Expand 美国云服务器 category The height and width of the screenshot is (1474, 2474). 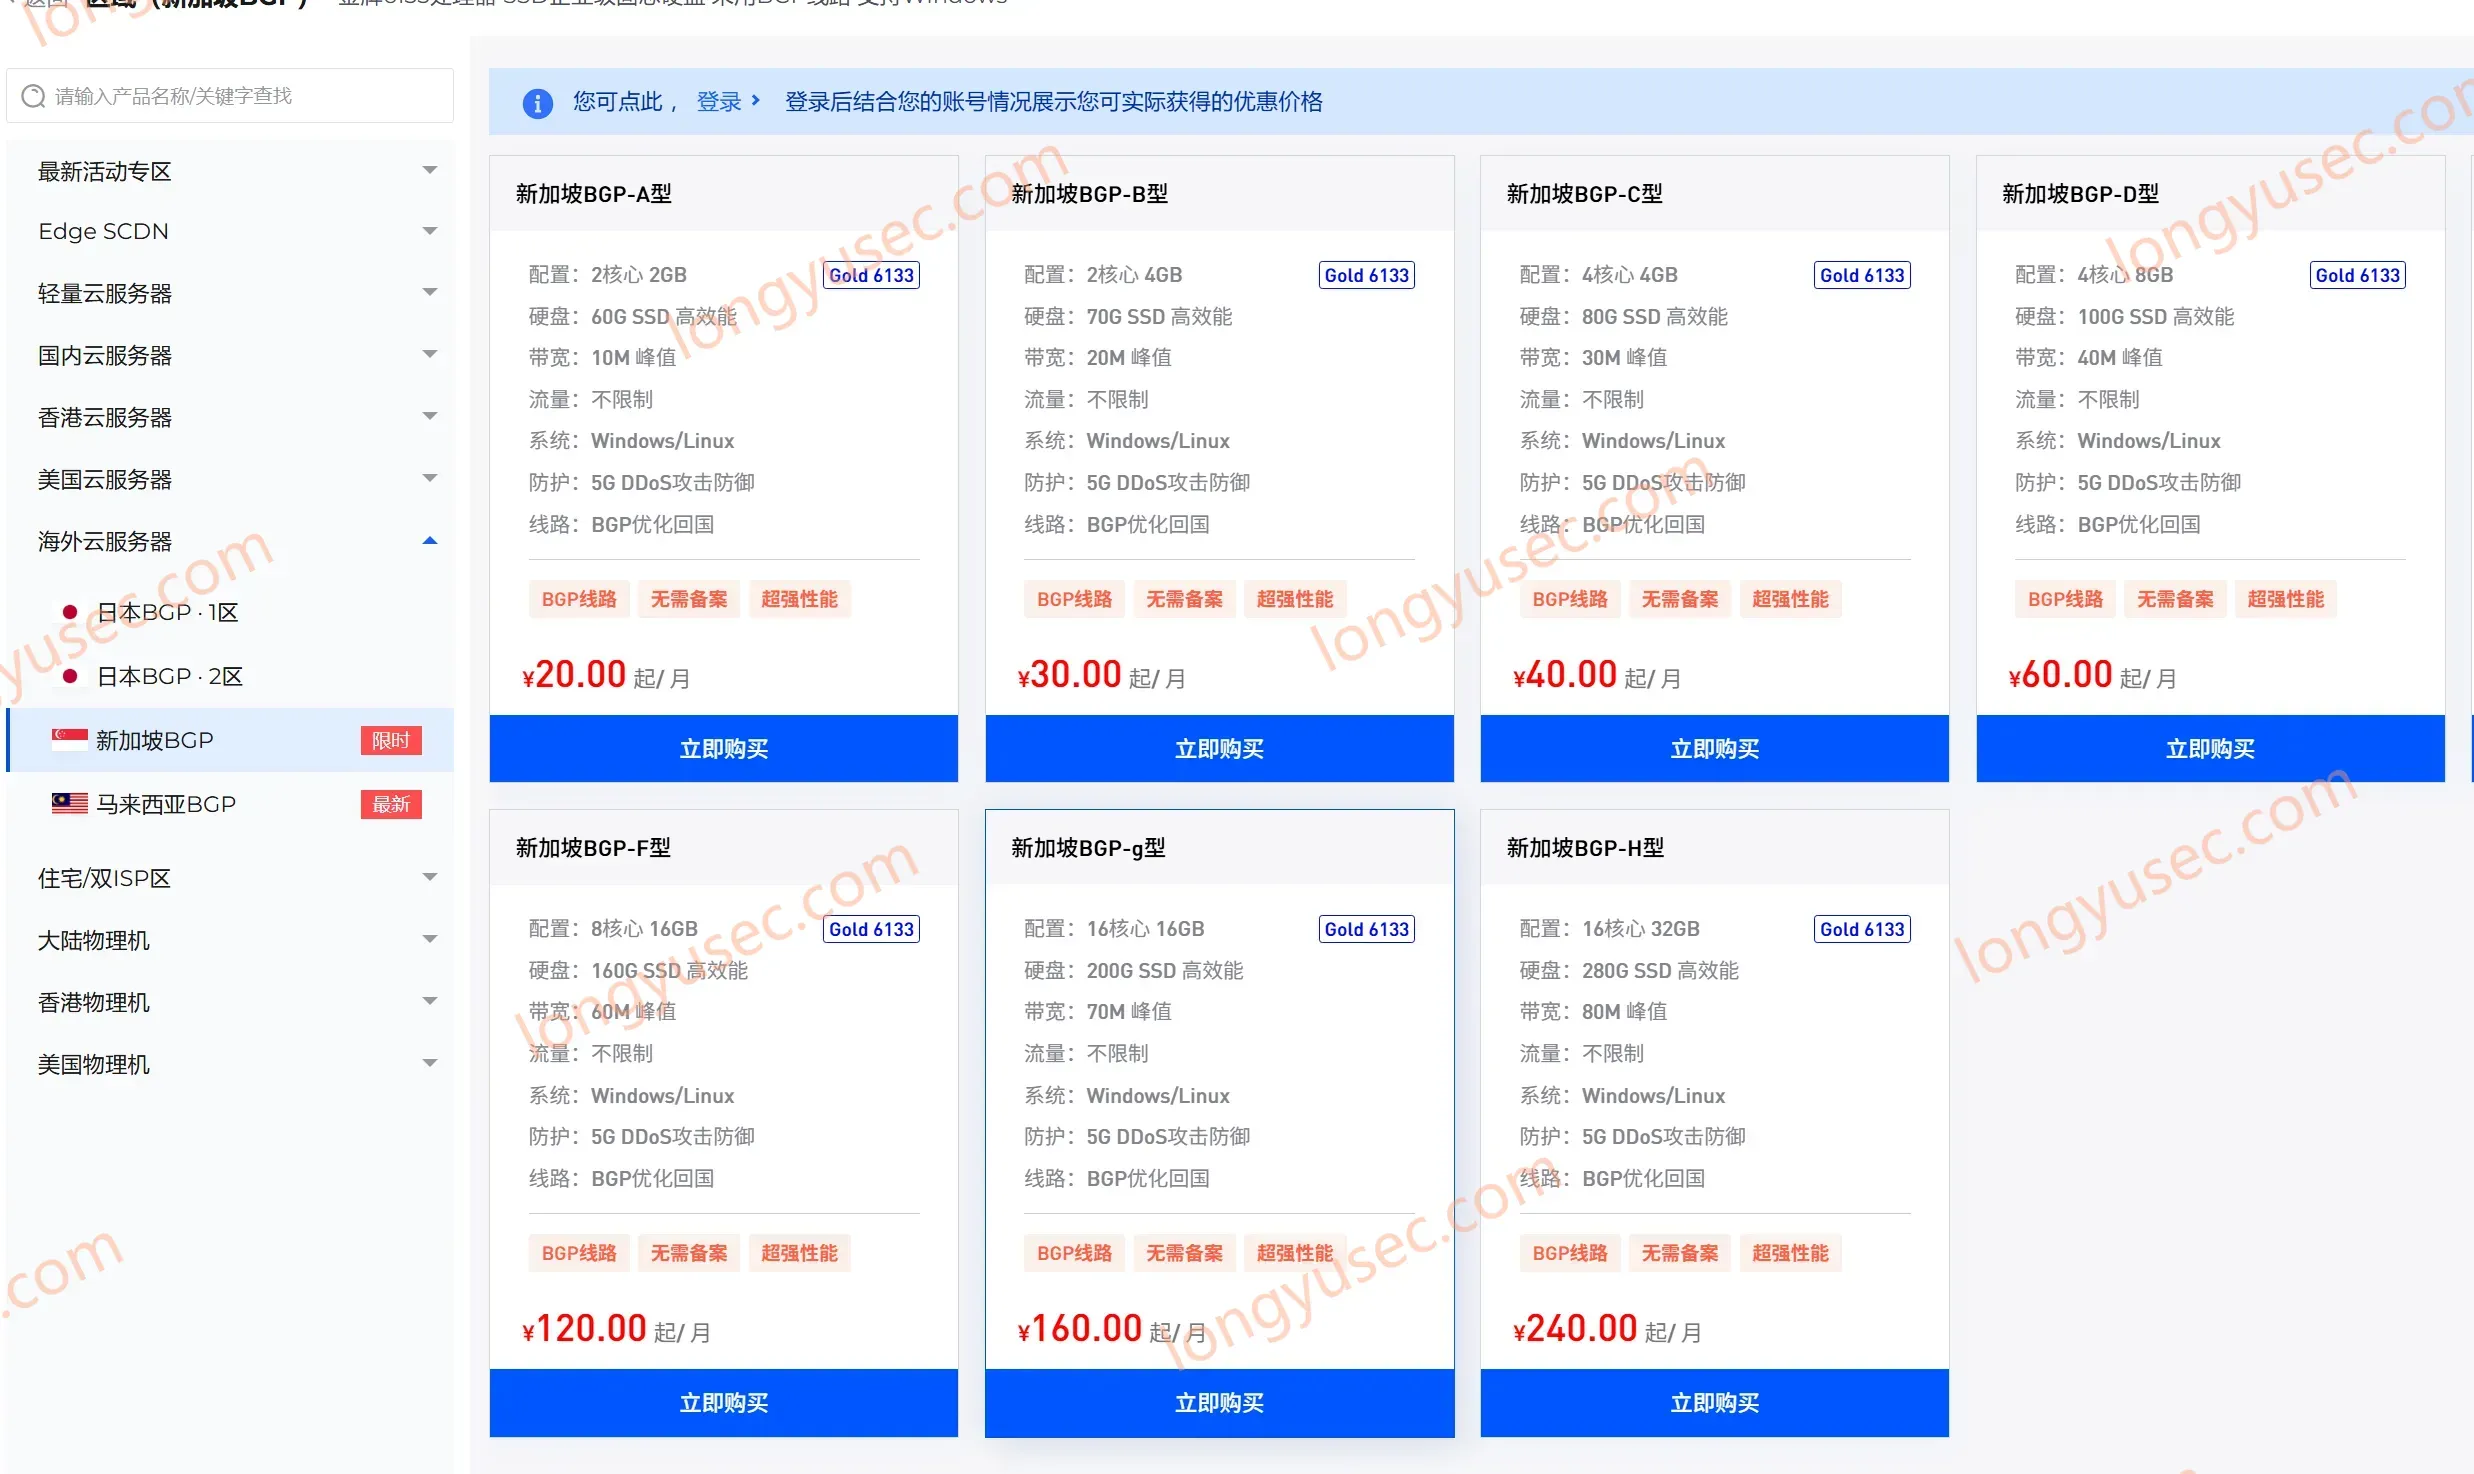click(230, 479)
